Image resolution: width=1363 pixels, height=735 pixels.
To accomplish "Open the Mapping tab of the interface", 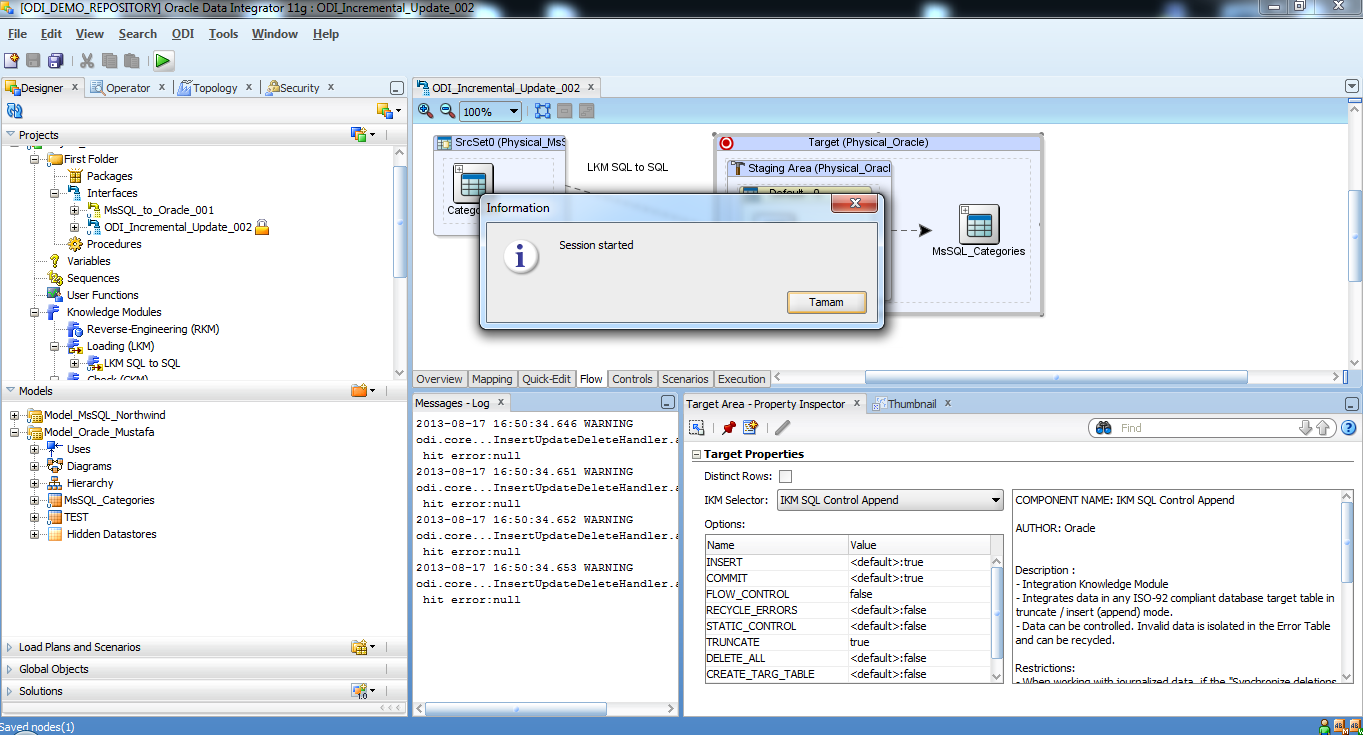I will click(x=492, y=379).
